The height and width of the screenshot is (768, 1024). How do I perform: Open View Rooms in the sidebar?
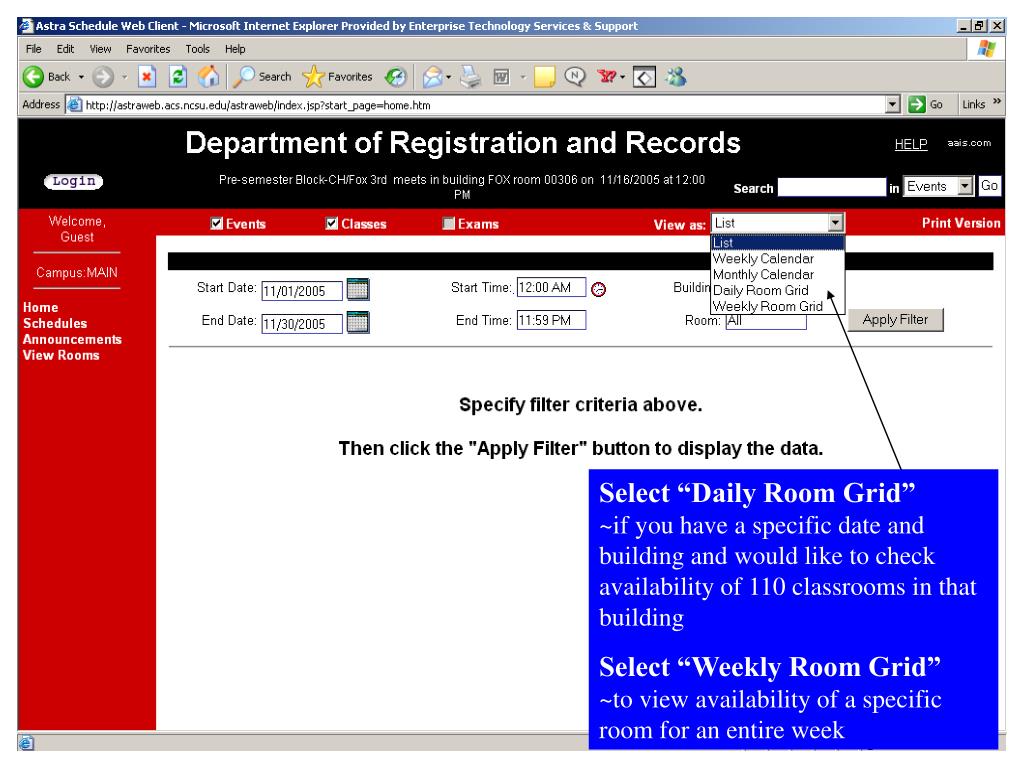pyautogui.click(x=61, y=355)
